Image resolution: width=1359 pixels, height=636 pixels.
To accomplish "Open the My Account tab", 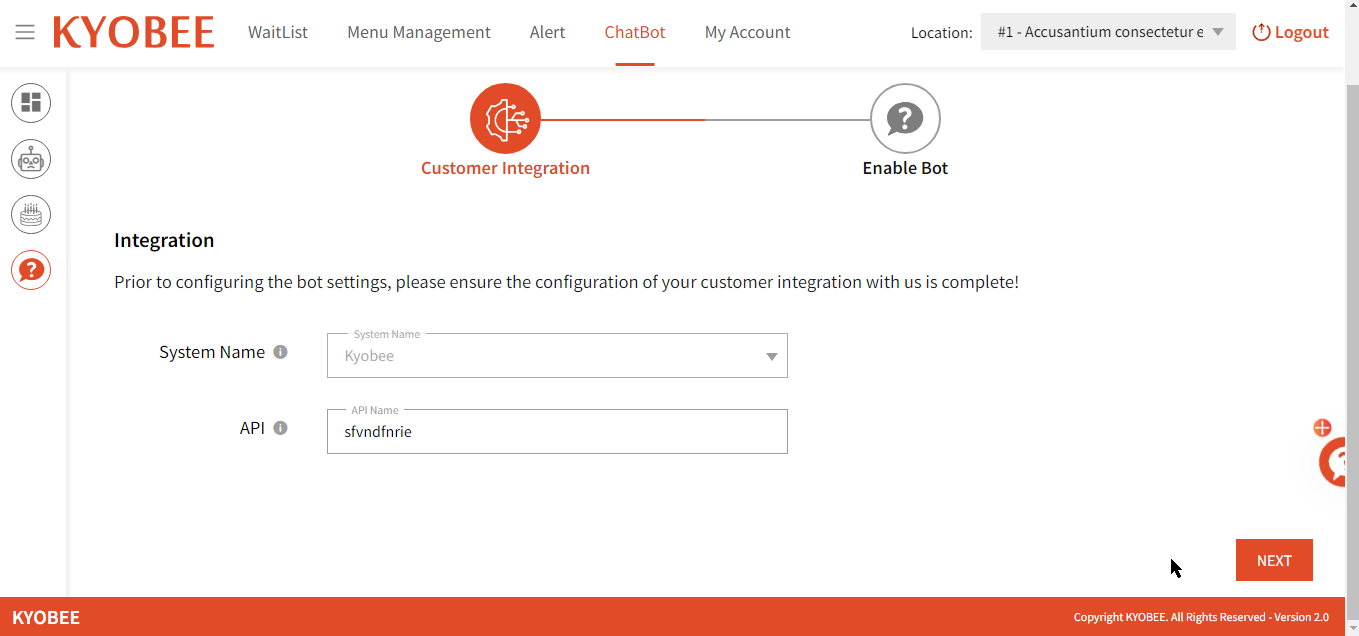I will coord(747,32).
